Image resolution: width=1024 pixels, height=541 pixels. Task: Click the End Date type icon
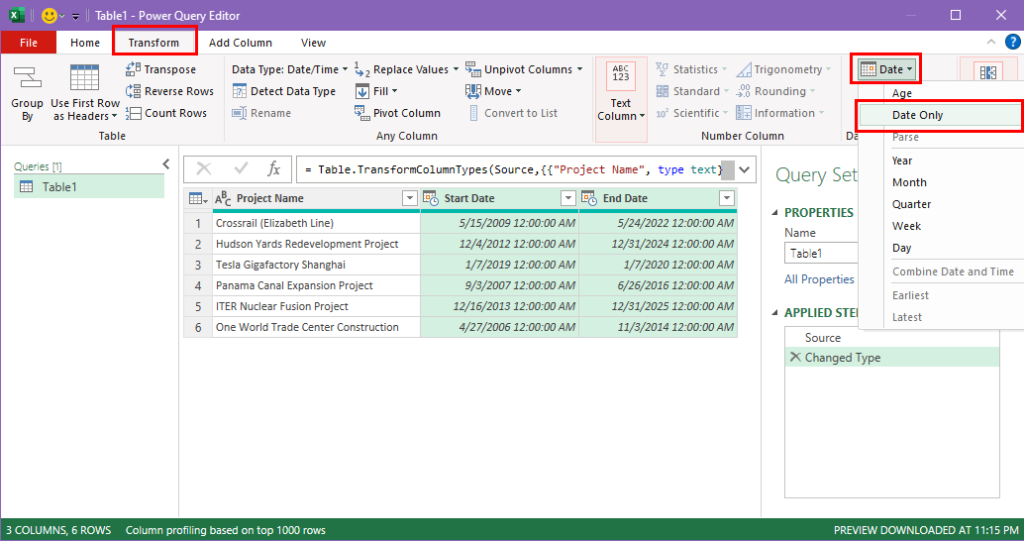[x=589, y=198]
